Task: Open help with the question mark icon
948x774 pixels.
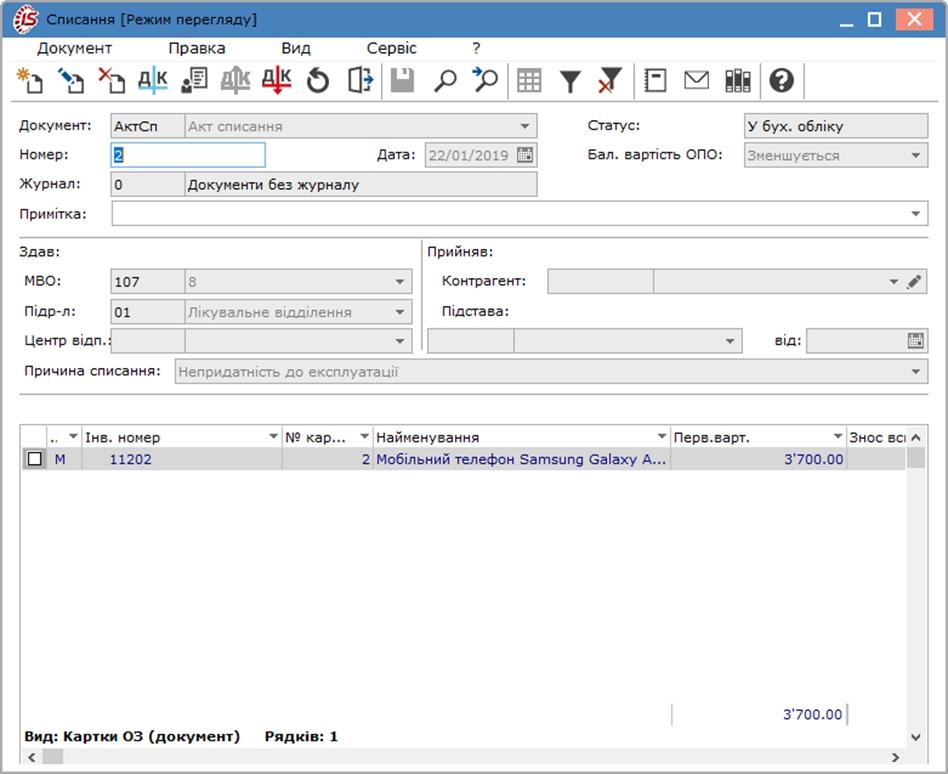Action: [x=781, y=80]
